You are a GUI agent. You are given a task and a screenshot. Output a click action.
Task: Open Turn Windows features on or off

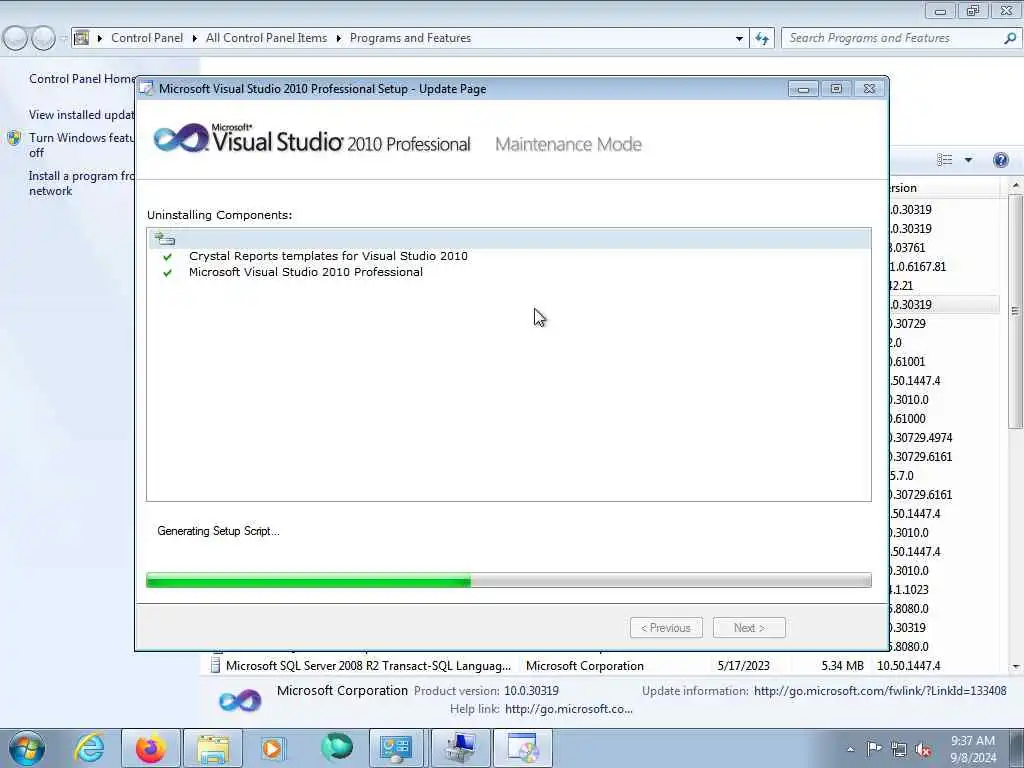pos(82,145)
